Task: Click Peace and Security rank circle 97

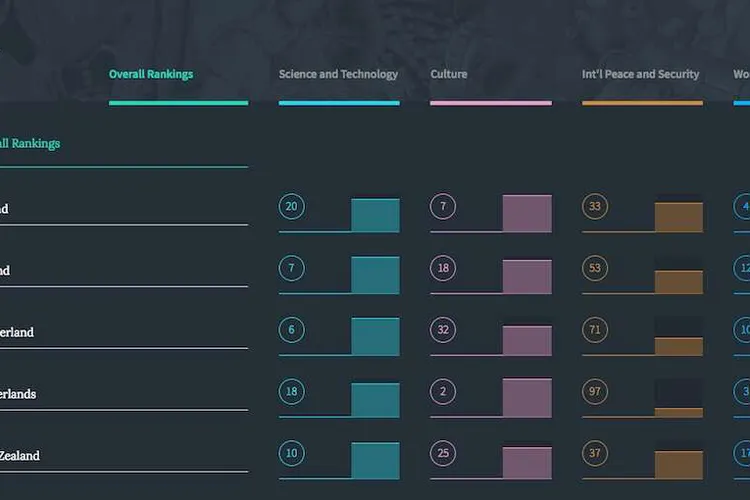Action: coord(595,392)
